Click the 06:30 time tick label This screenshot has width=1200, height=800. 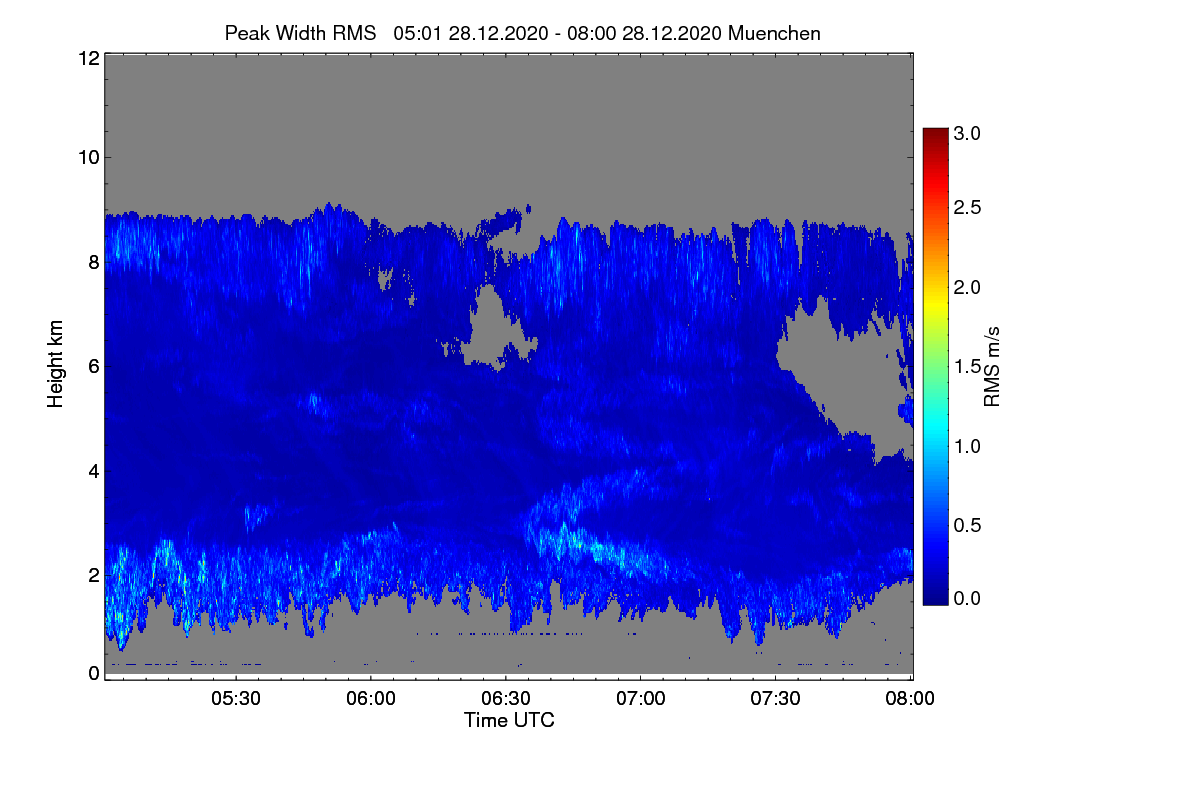[x=506, y=700]
